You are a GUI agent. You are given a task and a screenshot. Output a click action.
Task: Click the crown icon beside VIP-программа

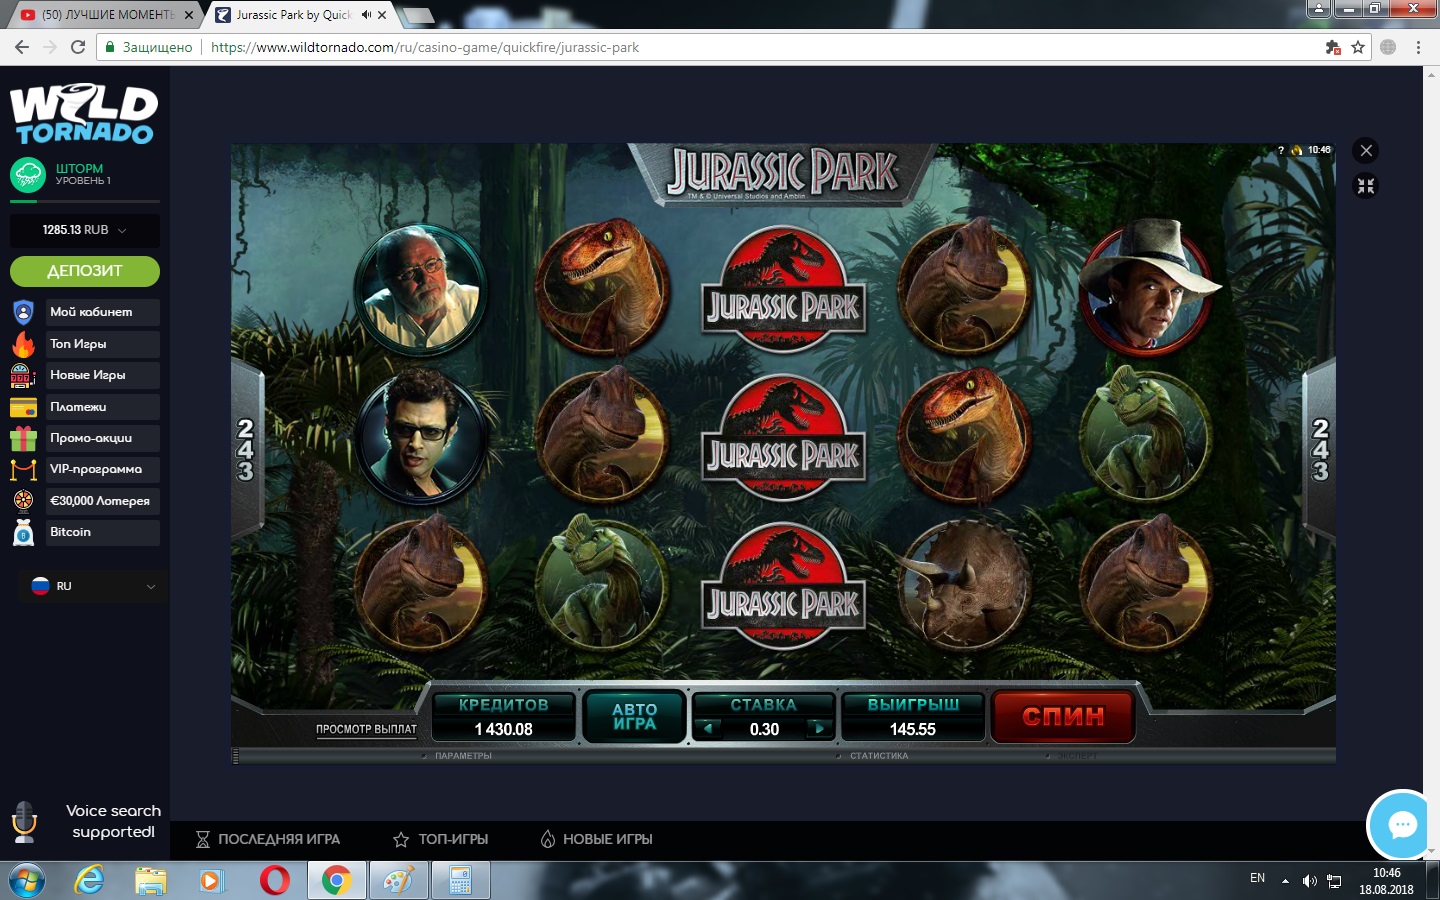click(x=23, y=469)
